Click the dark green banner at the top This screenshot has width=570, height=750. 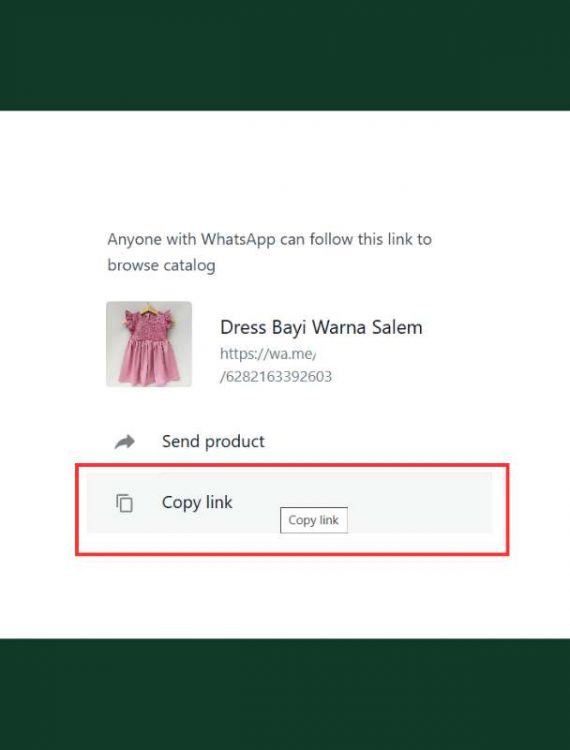pyautogui.click(x=285, y=55)
